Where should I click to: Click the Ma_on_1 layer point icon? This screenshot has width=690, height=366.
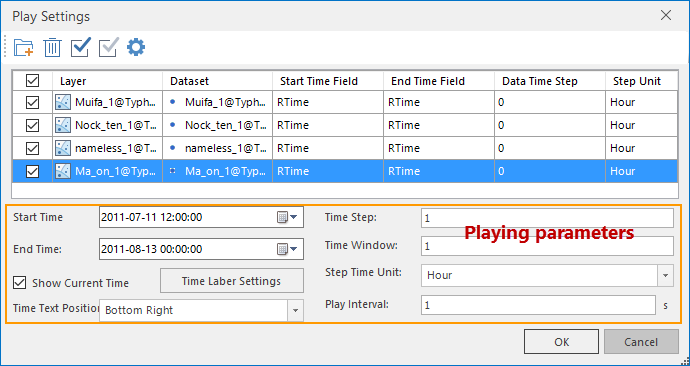(x=63, y=171)
